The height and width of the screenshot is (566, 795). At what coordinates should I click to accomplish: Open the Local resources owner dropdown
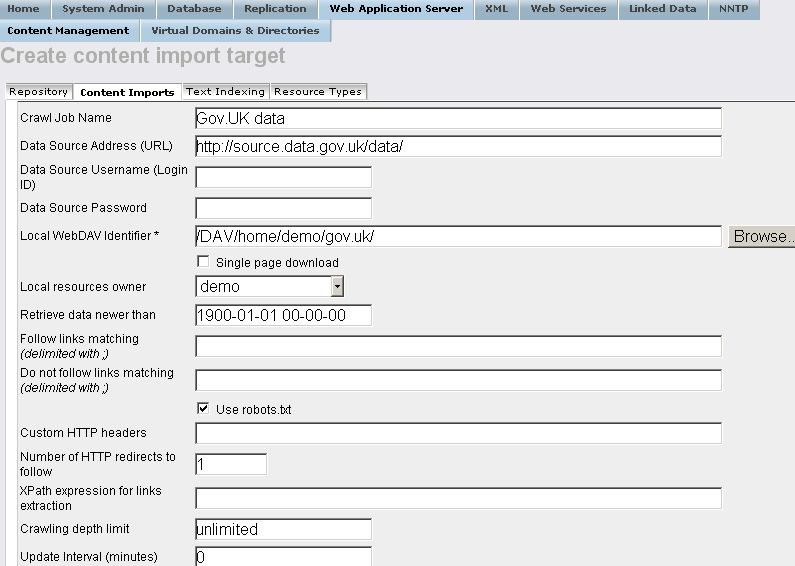pyautogui.click(x=337, y=287)
